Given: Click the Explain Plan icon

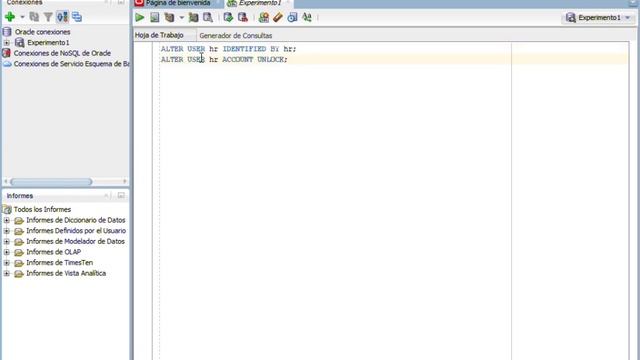Looking at the screenshot, I should (169, 17).
